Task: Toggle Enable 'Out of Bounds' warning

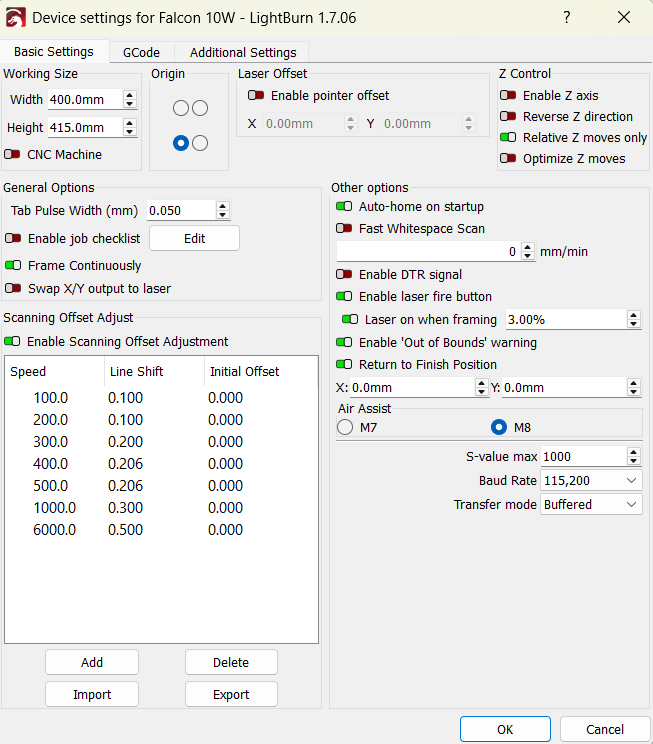Action: coord(344,342)
